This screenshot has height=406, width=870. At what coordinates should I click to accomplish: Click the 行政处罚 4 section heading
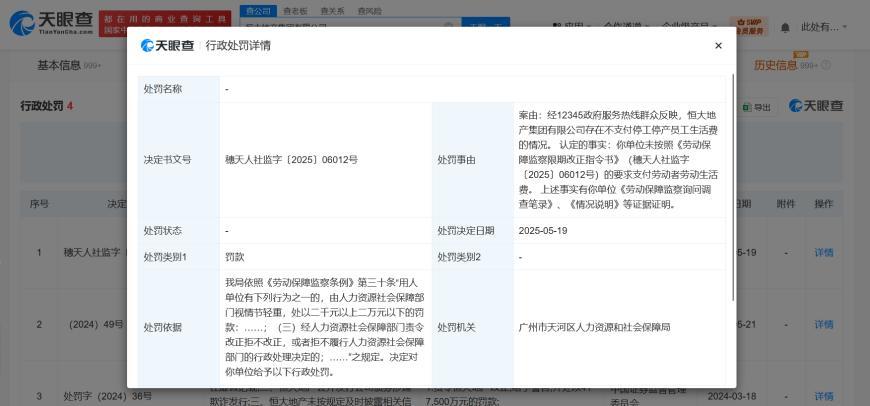pos(47,106)
